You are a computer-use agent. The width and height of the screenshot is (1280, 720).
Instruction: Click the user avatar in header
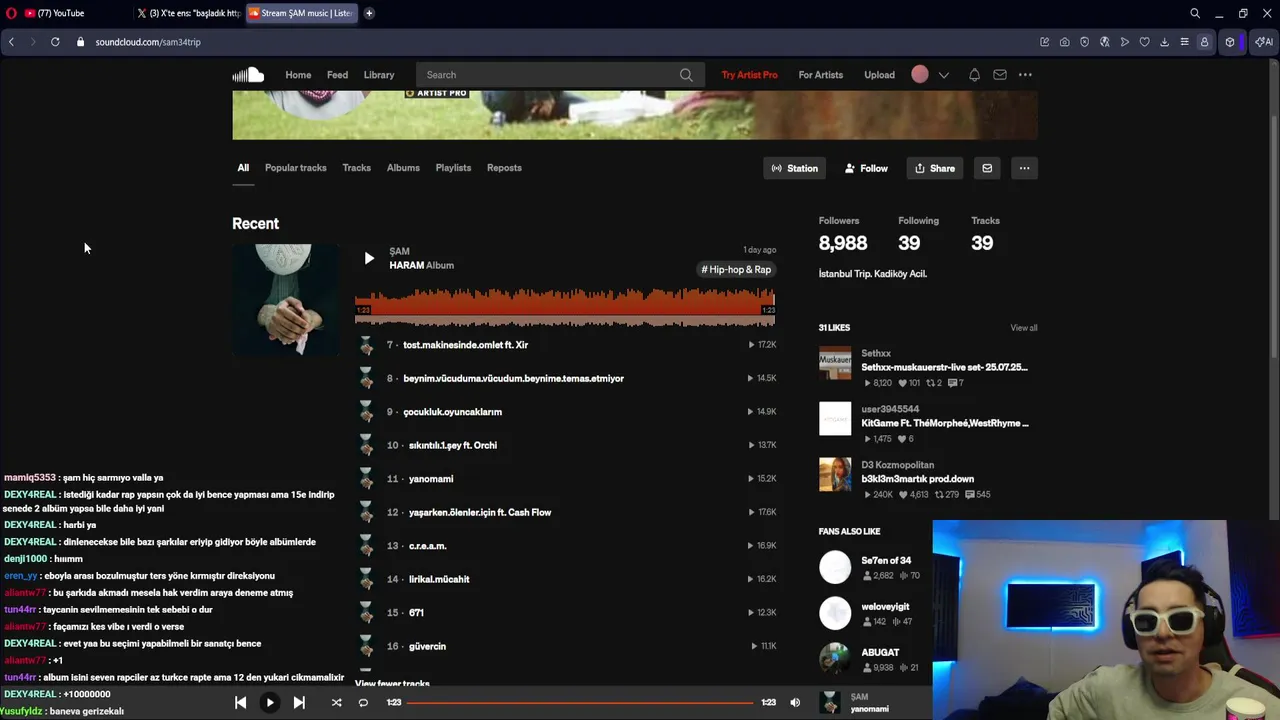[x=920, y=75]
